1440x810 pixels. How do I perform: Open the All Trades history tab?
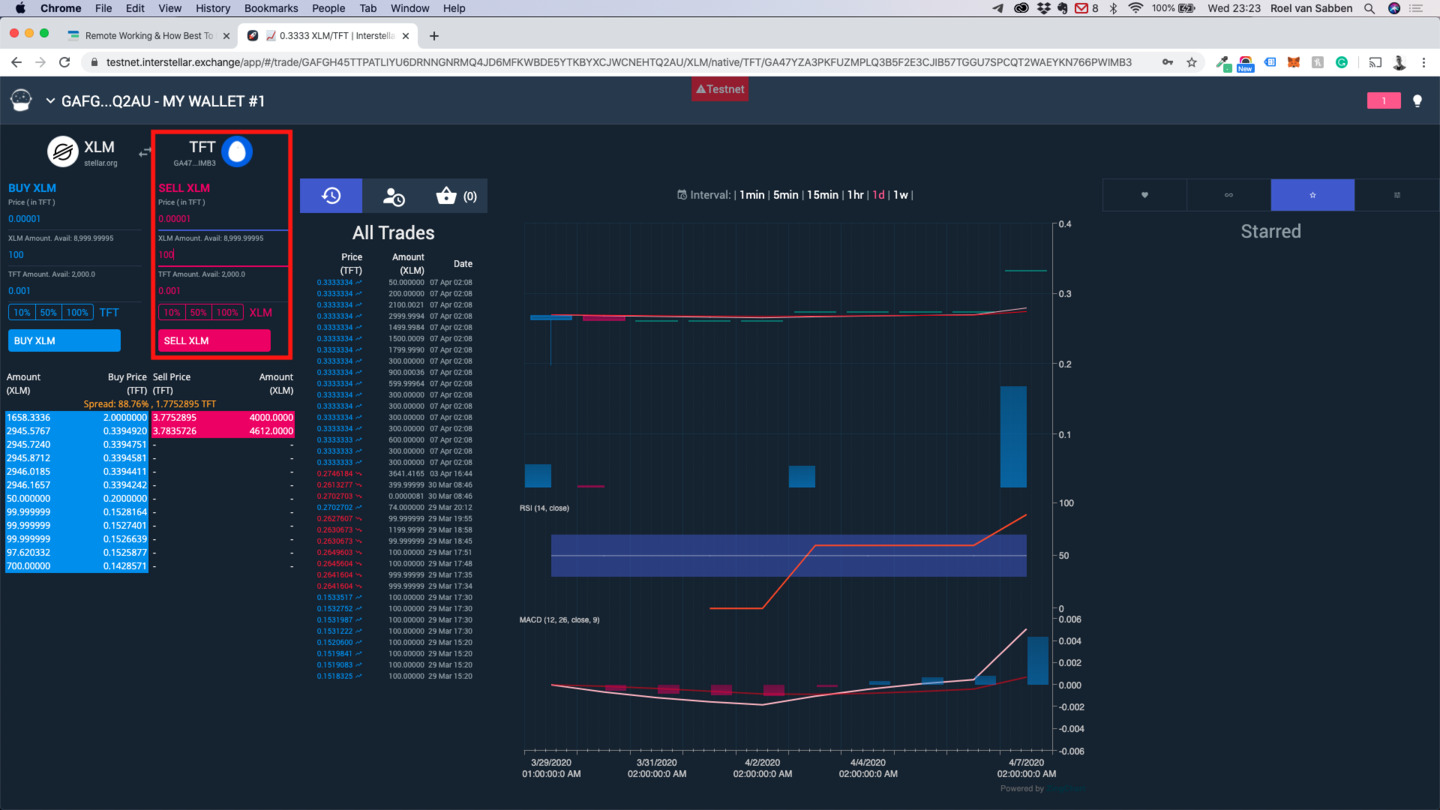(331, 196)
